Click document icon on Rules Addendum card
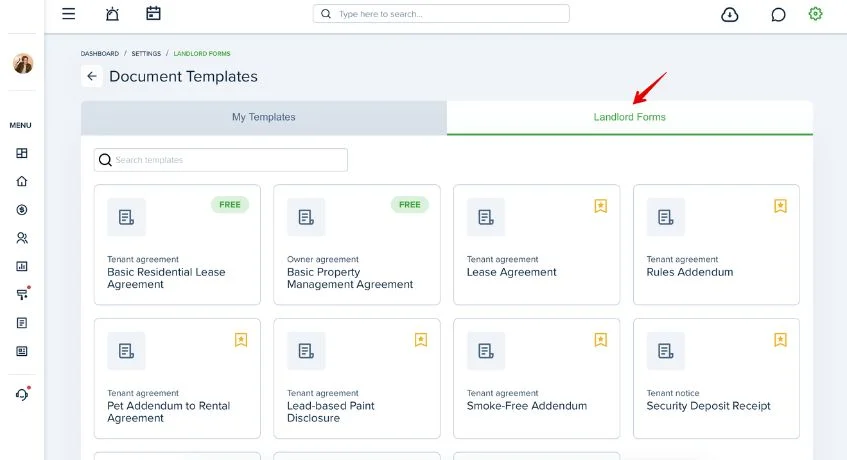 [666, 217]
